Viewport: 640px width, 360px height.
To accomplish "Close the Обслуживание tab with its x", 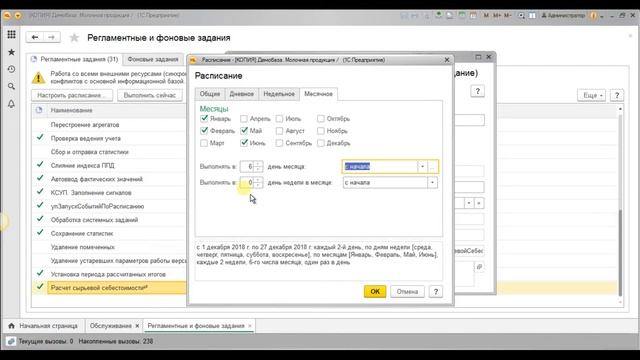I will click(x=137, y=326).
